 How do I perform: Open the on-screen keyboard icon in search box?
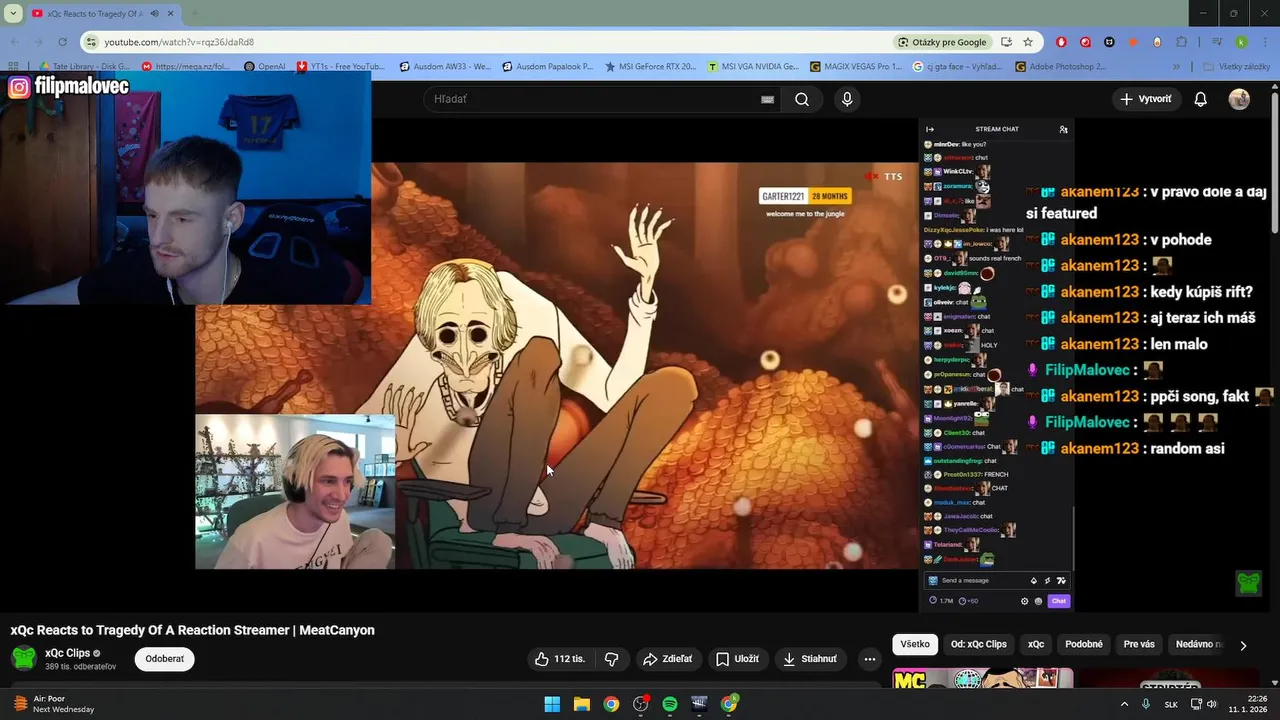pyautogui.click(x=767, y=99)
